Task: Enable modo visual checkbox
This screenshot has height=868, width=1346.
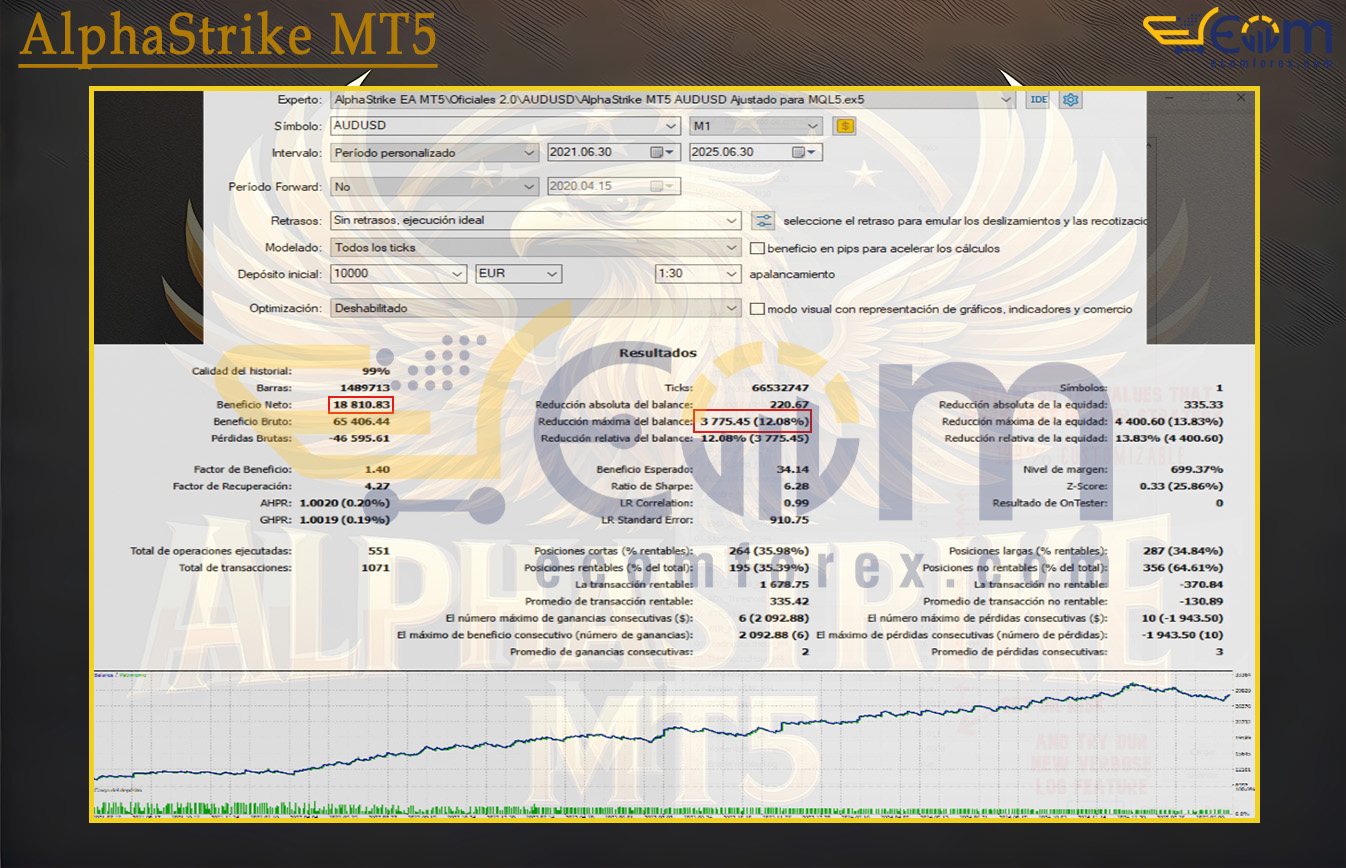Action: coord(757,309)
